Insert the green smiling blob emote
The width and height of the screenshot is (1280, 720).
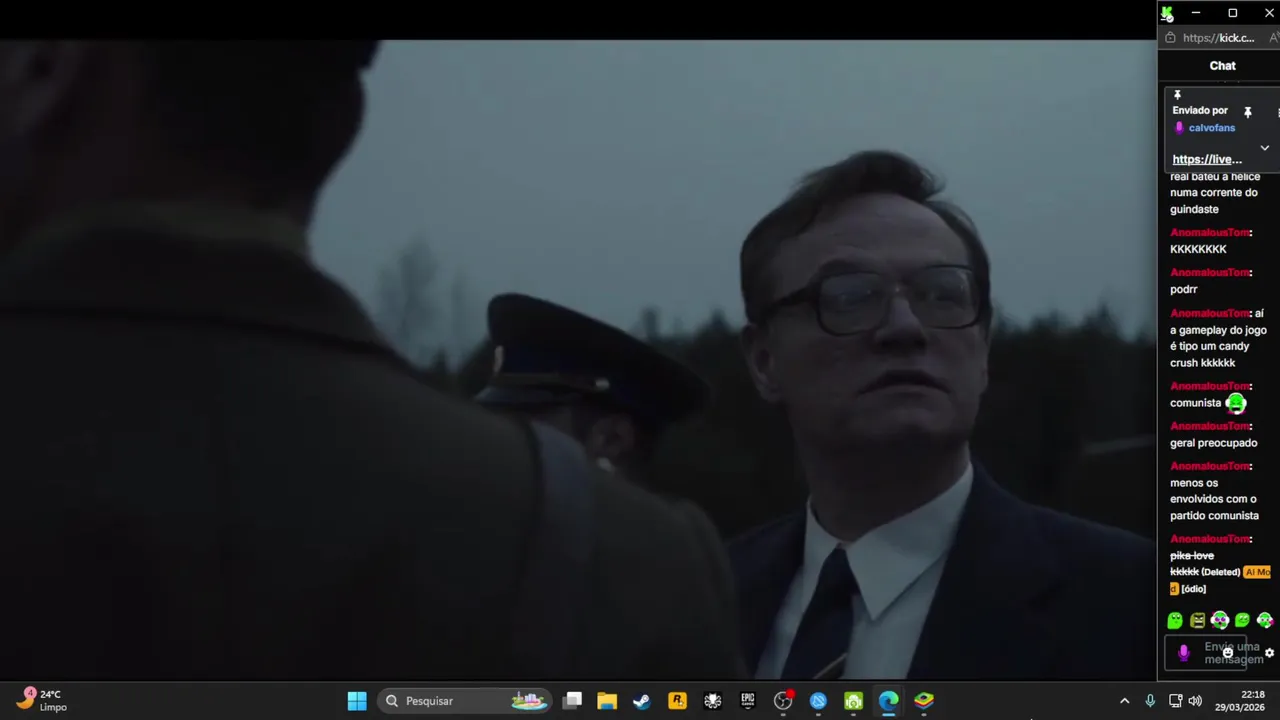coord(1242,621)
